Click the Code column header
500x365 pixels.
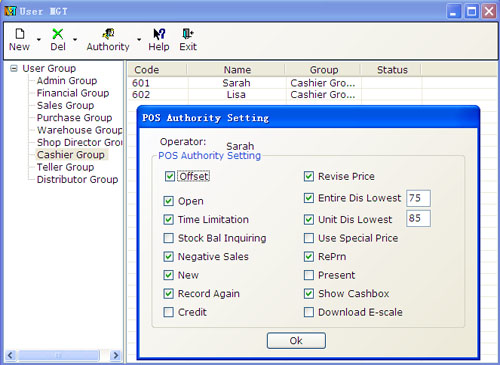coord(157,70)
